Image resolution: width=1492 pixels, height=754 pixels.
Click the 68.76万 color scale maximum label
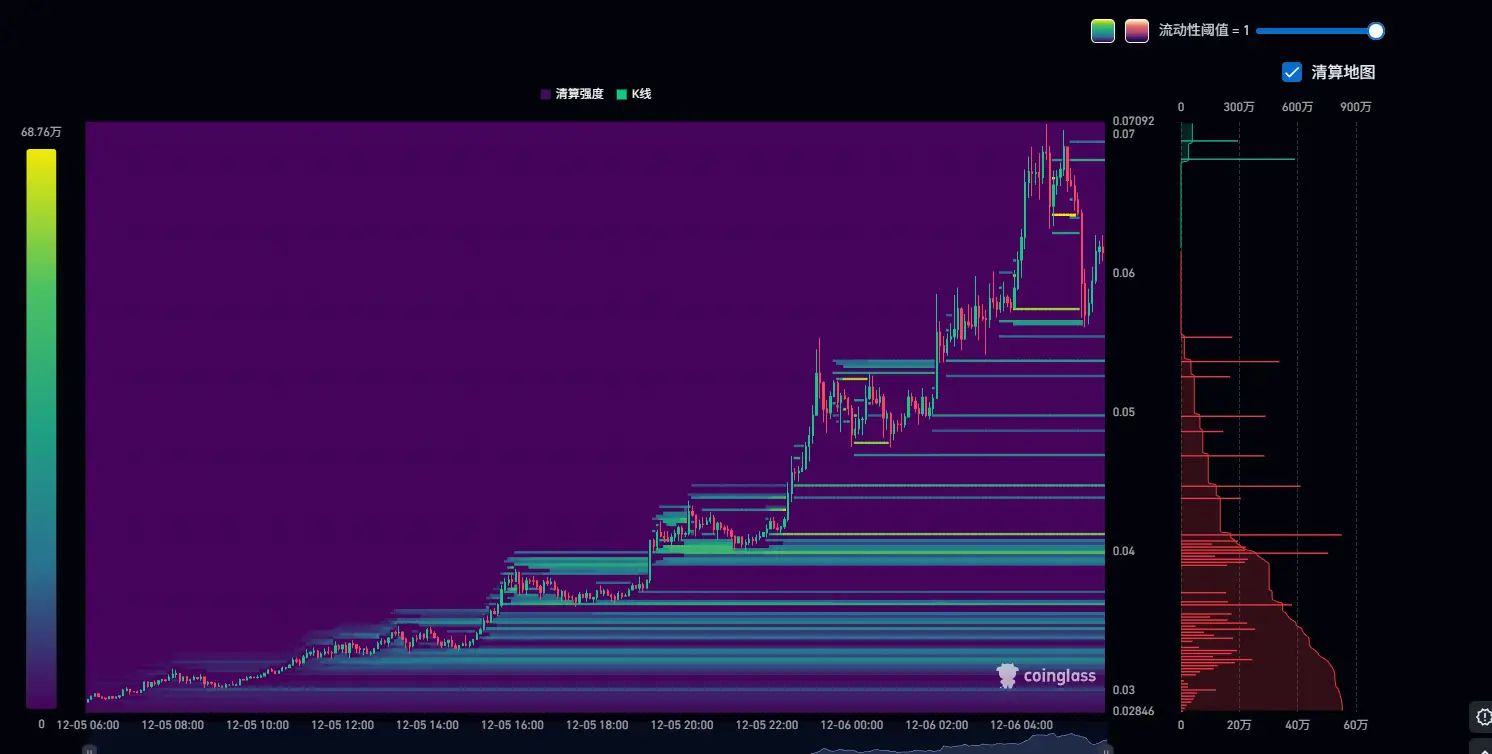coord(41,132)
